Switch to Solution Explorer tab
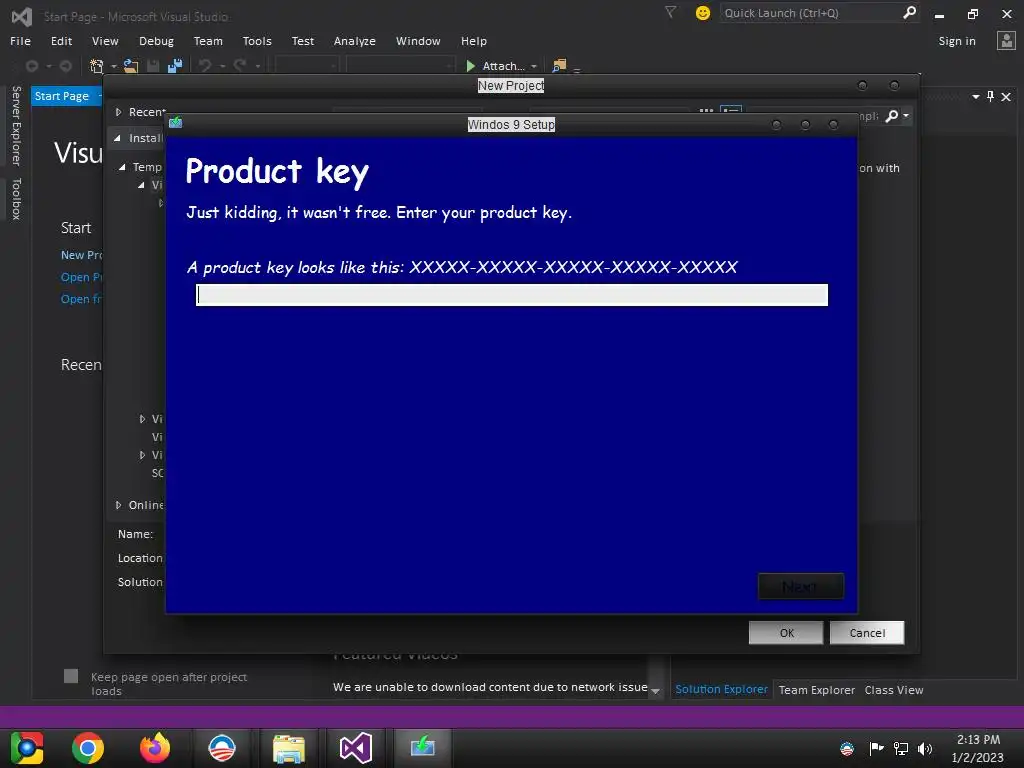The width and height of the screenshot is (1024, 768). (x=721, y=690)
